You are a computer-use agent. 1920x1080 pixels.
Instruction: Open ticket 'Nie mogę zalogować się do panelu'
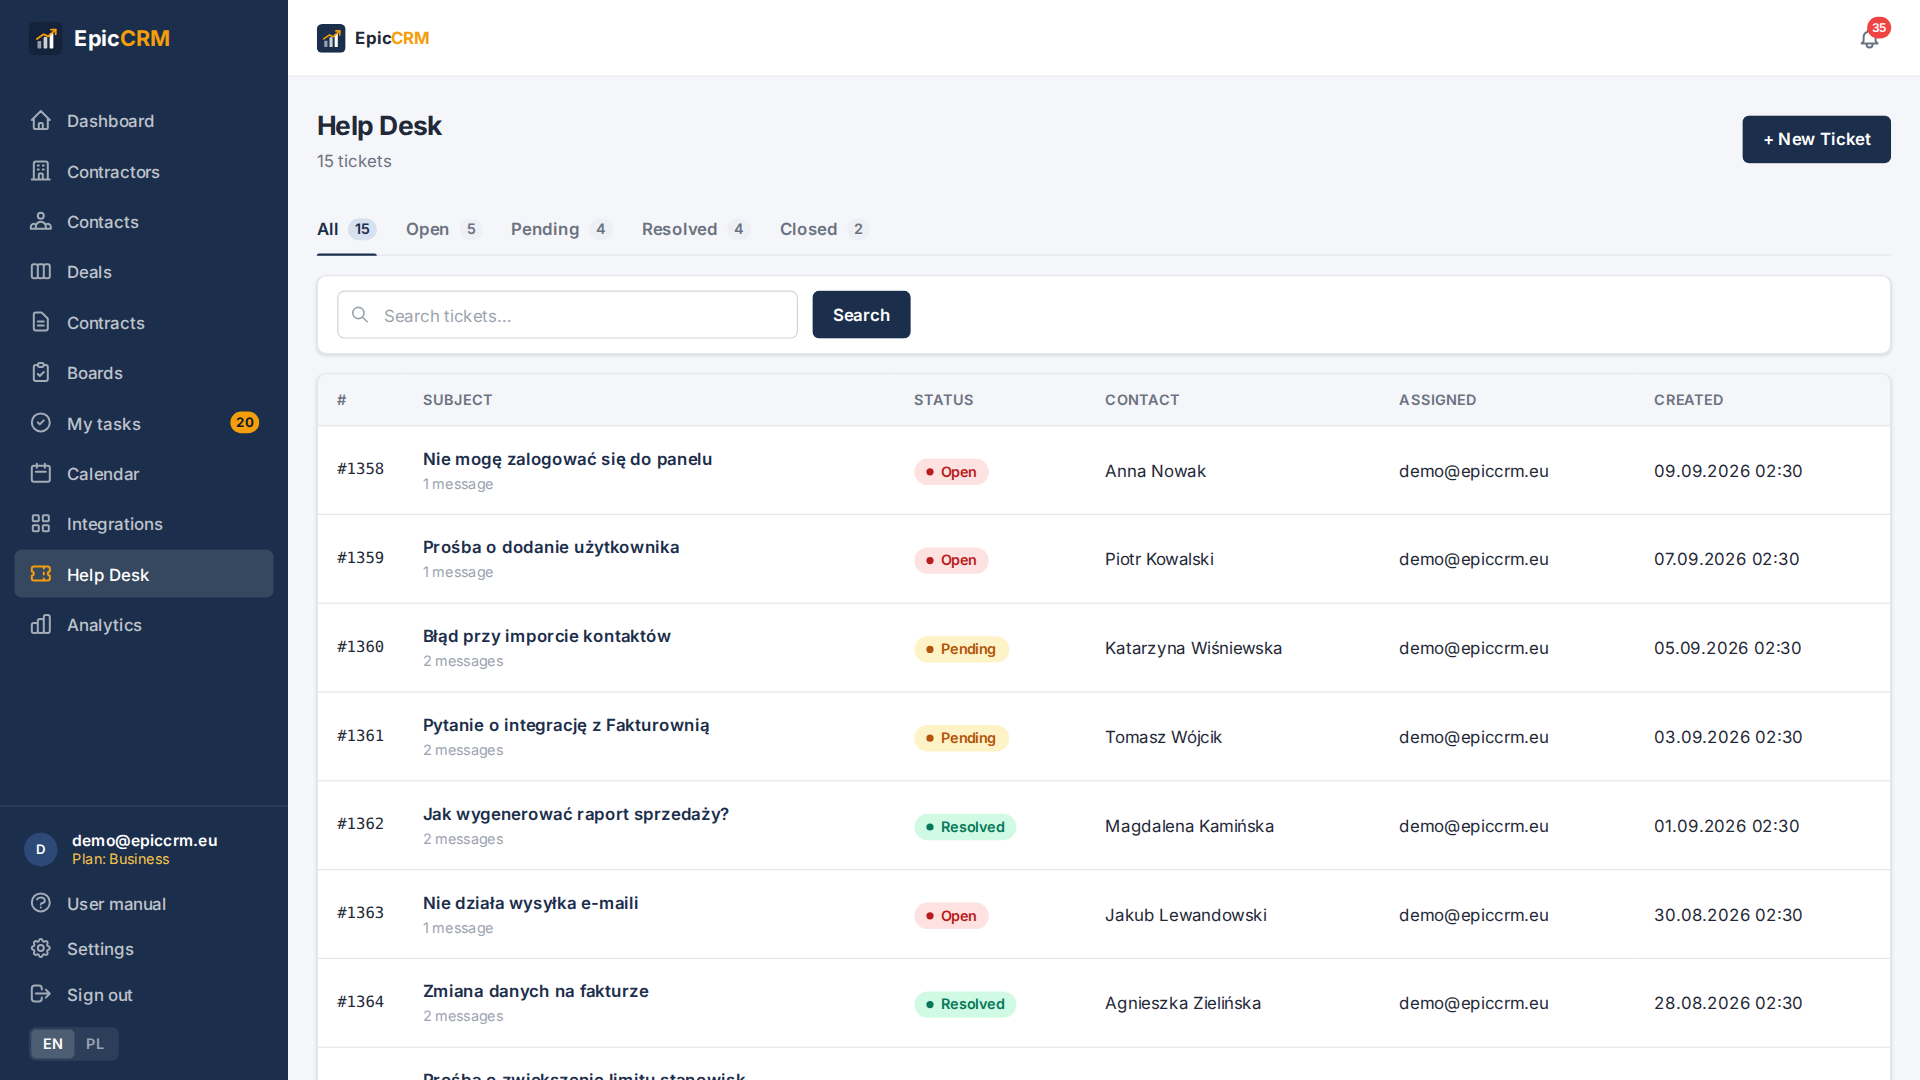(x=567, y=459)
